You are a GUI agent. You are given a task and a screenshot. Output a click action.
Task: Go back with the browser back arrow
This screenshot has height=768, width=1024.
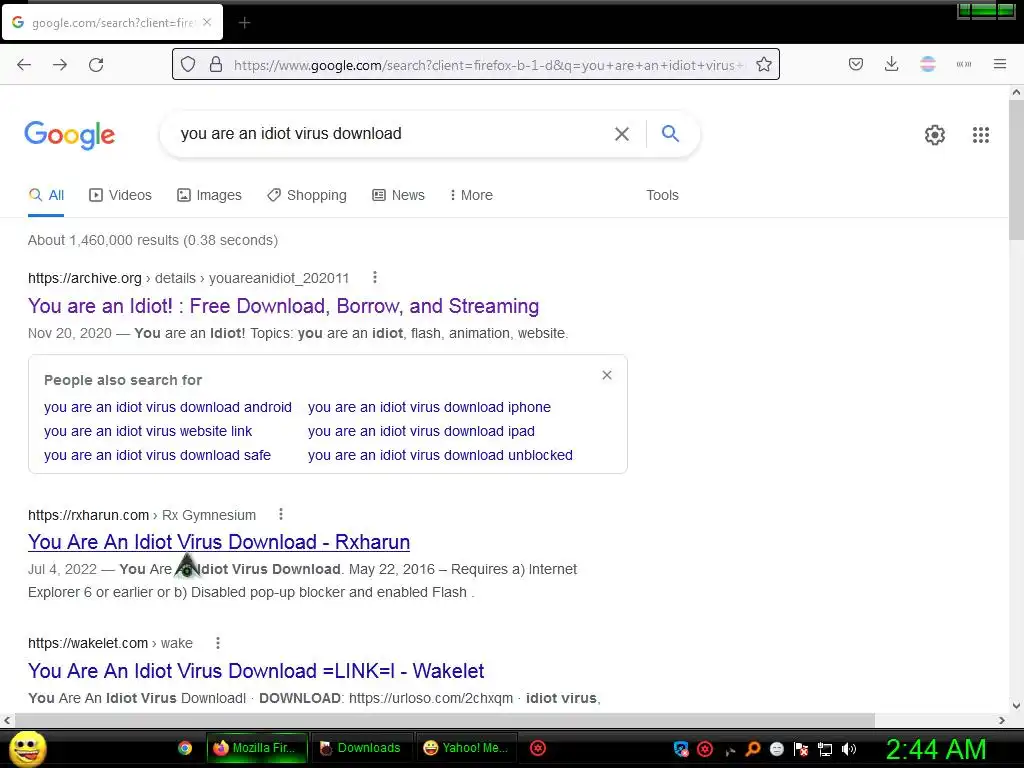24,64
